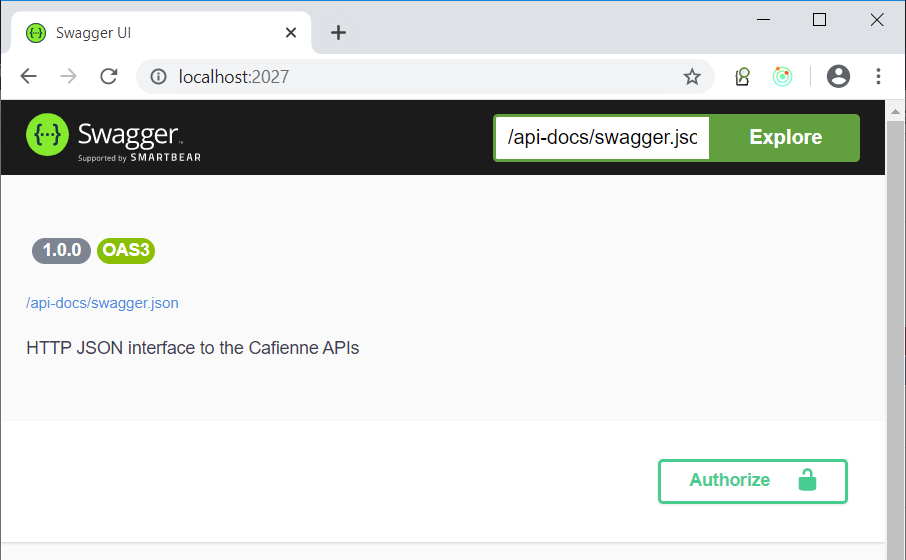Click the browser forward arrow

pos(69,76)
